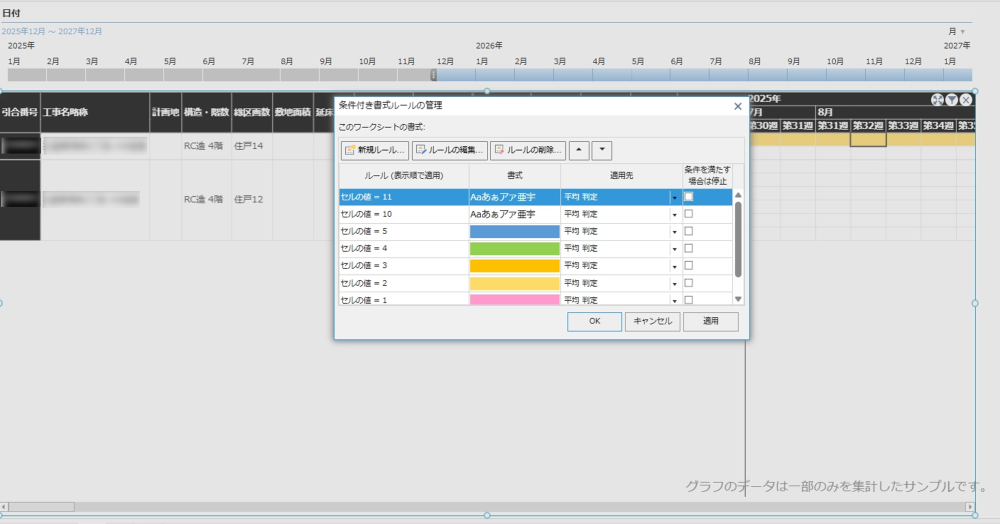Screen dimensions: 1000x524
Task: Click the orange format swatch of rule = 3
Action: (x=515, y=266)
